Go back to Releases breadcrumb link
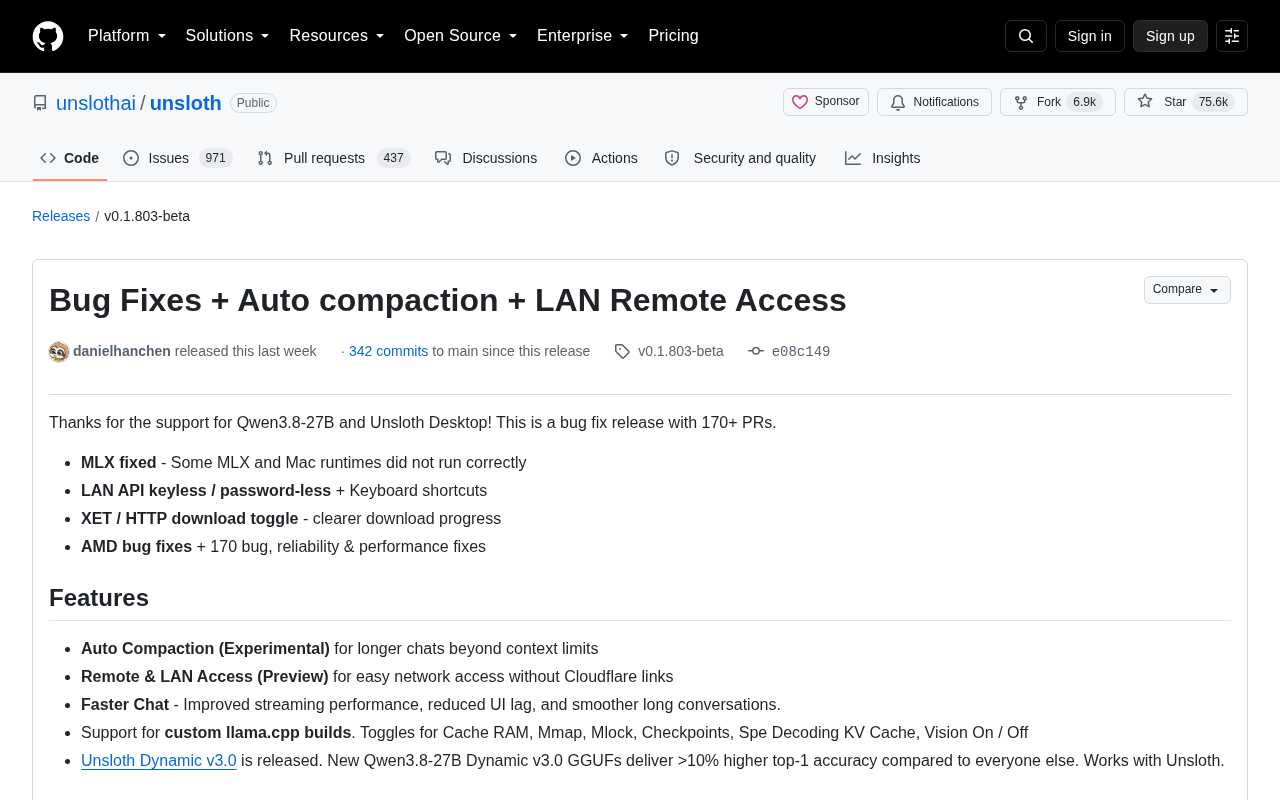 tap(61, 216)
